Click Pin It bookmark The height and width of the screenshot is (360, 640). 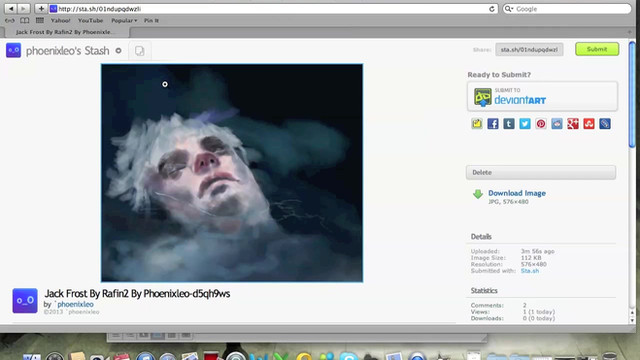pyautogui.click(x=151, y=20)
